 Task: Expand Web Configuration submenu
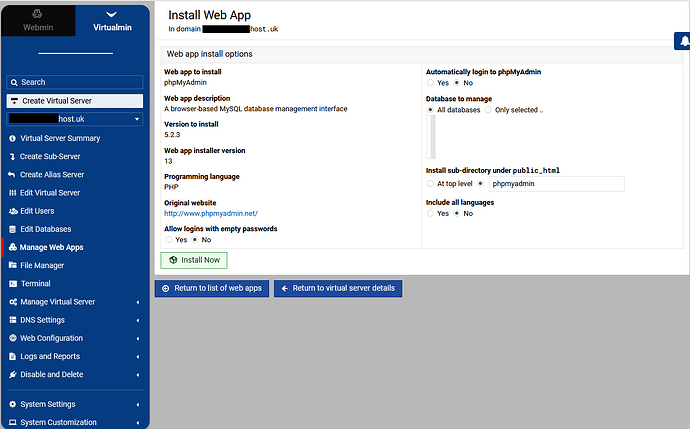[x=75, y=338]
